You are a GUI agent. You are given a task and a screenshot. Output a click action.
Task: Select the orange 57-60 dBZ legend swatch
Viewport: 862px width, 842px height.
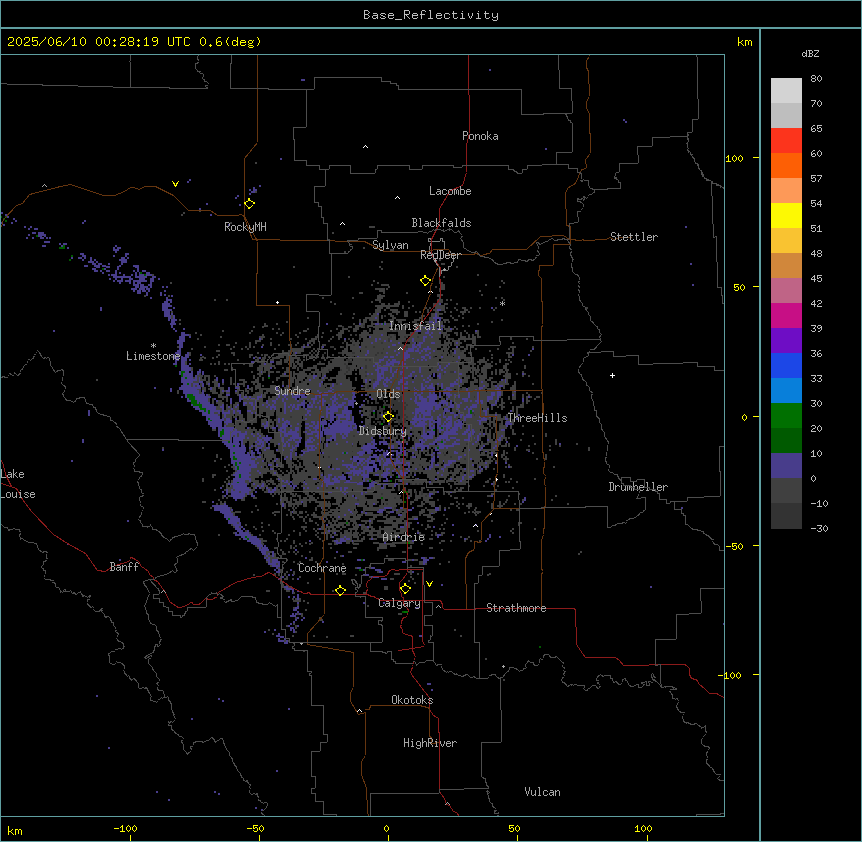(x=786, y=165)
